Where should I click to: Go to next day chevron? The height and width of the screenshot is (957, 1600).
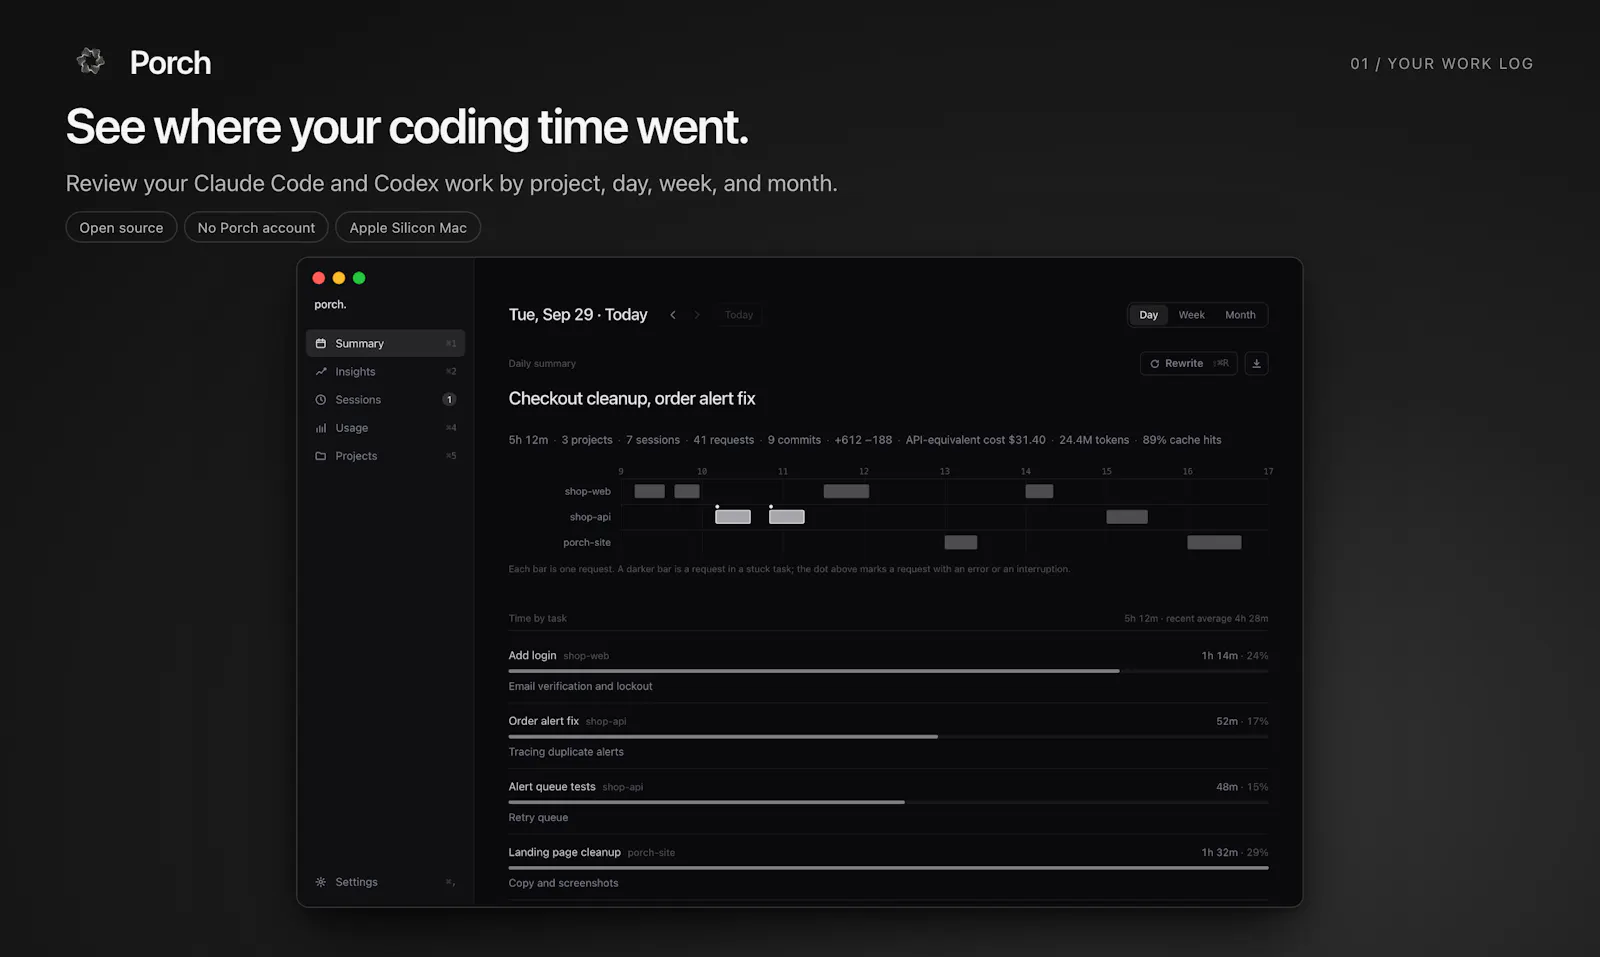coord(697,315)
